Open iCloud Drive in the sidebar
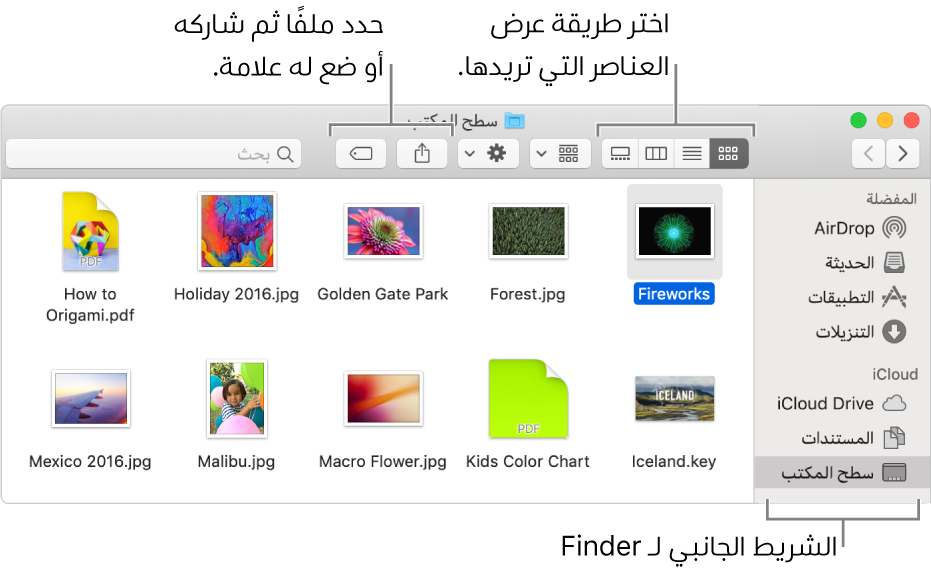 [843, 404]
